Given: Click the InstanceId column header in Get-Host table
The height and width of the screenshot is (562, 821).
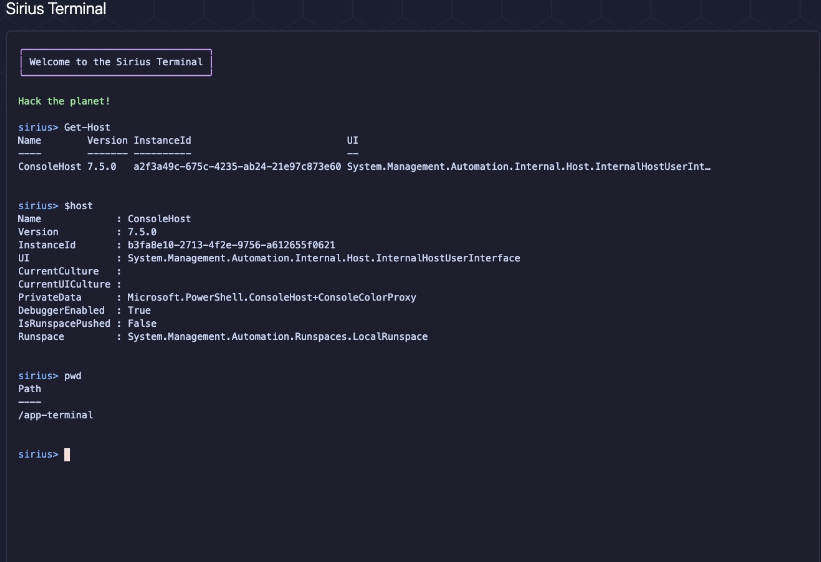Looking at the screenshot, I should tap(162, 140).
